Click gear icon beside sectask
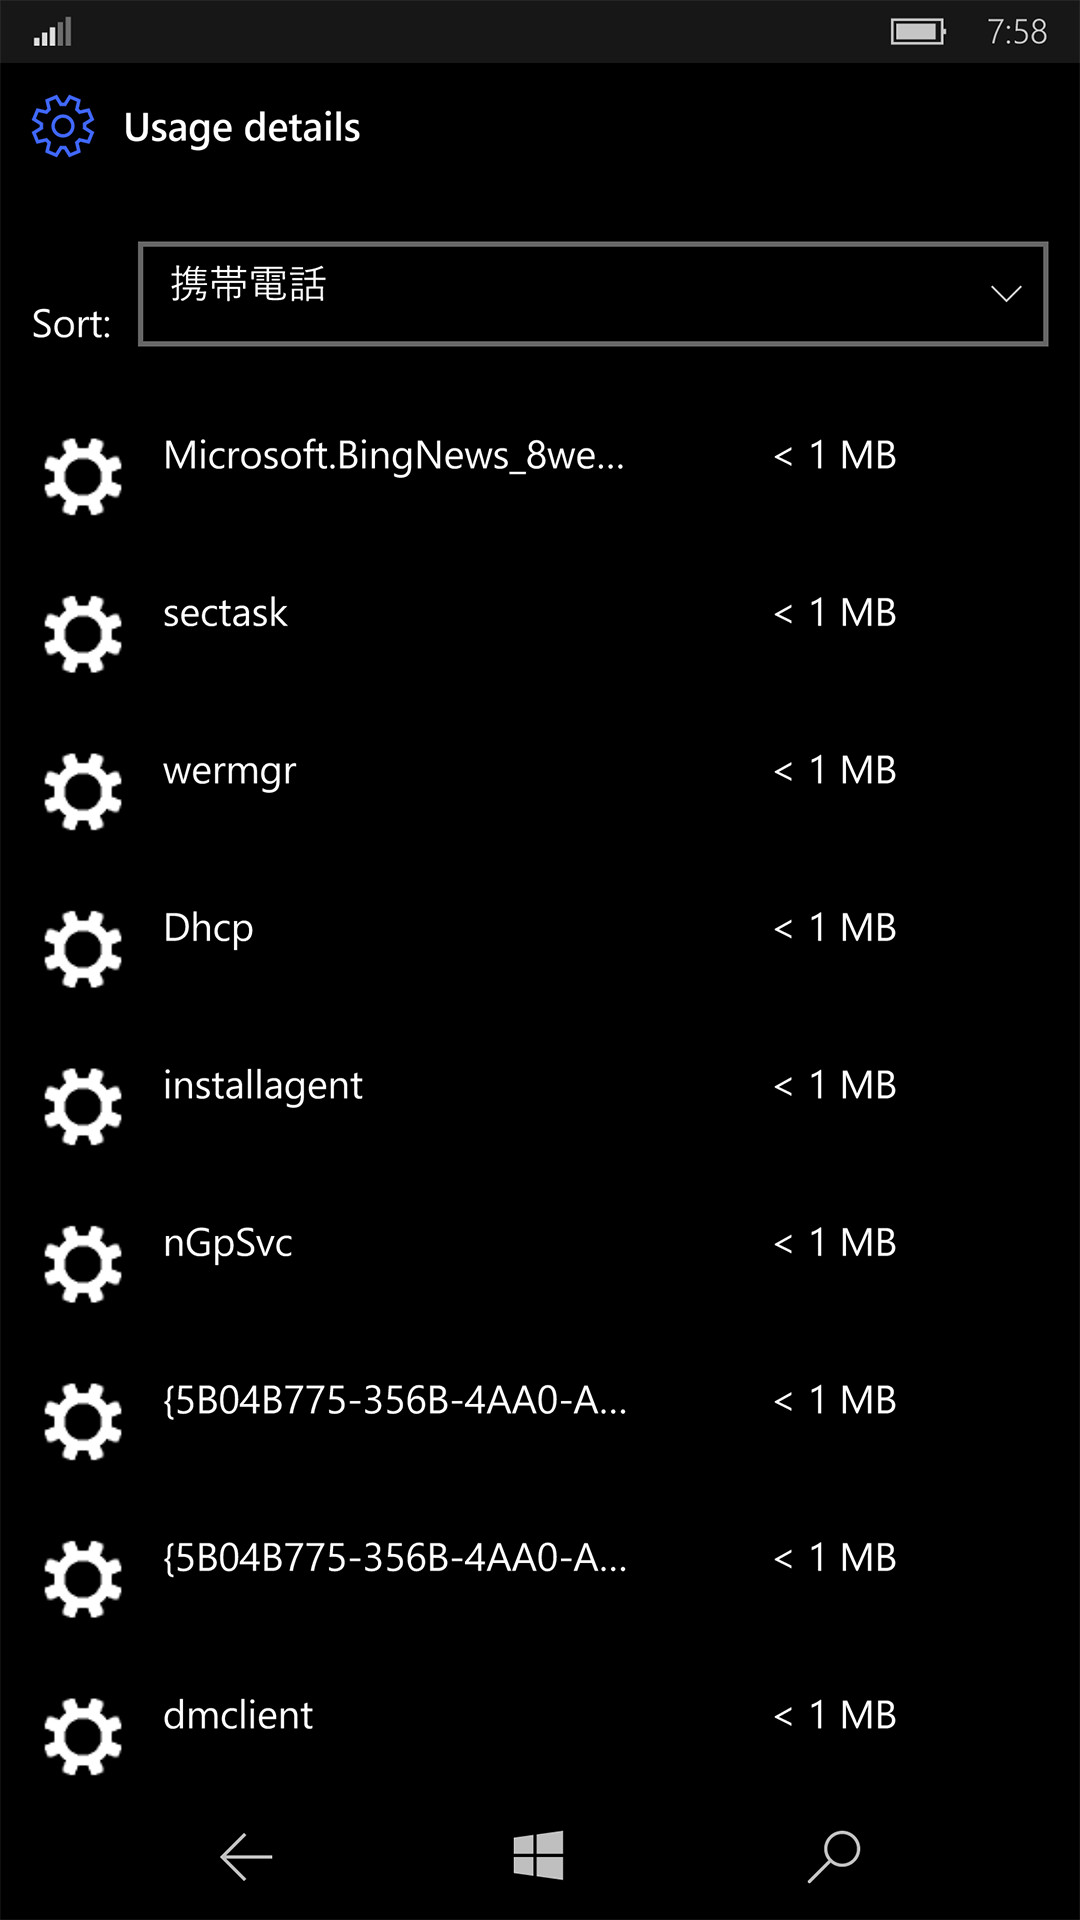 (83, 634)
